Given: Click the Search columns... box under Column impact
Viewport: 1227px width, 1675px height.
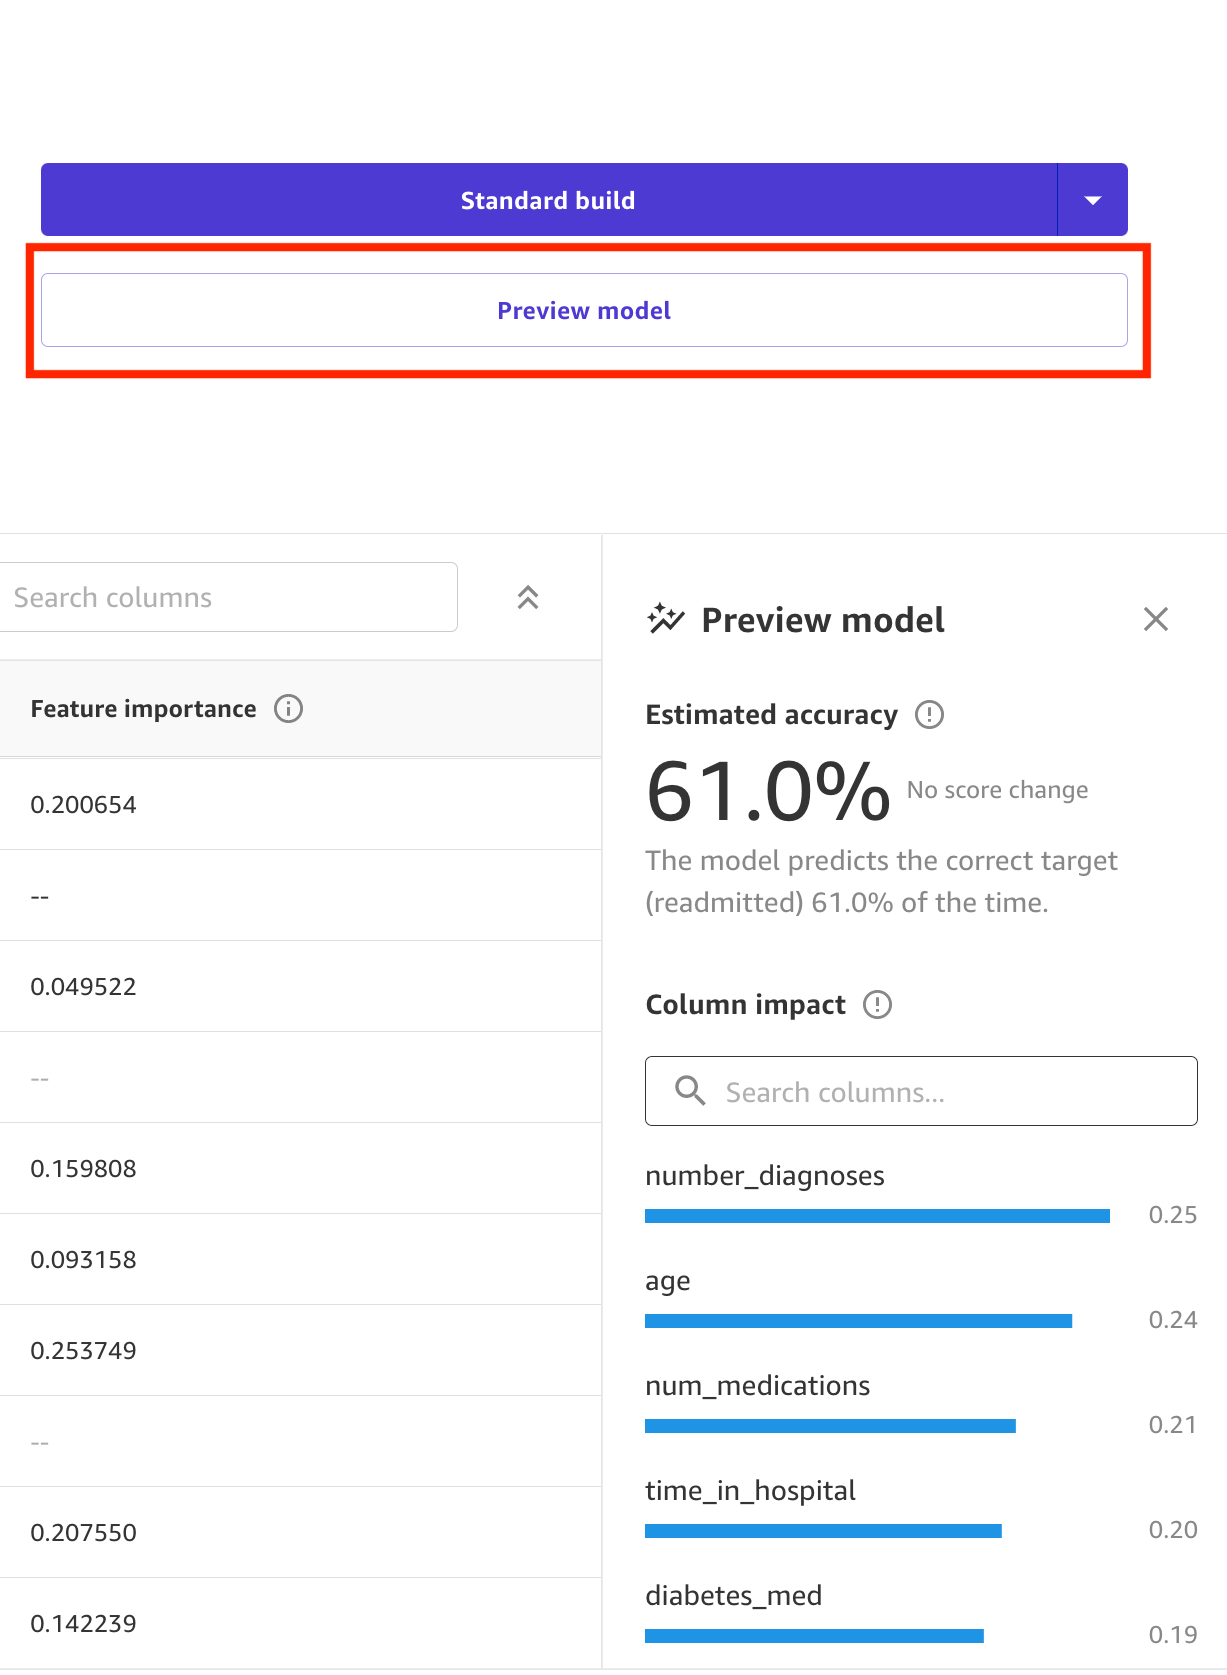Looking at the screenshot, I should (x=921, y=1091).
